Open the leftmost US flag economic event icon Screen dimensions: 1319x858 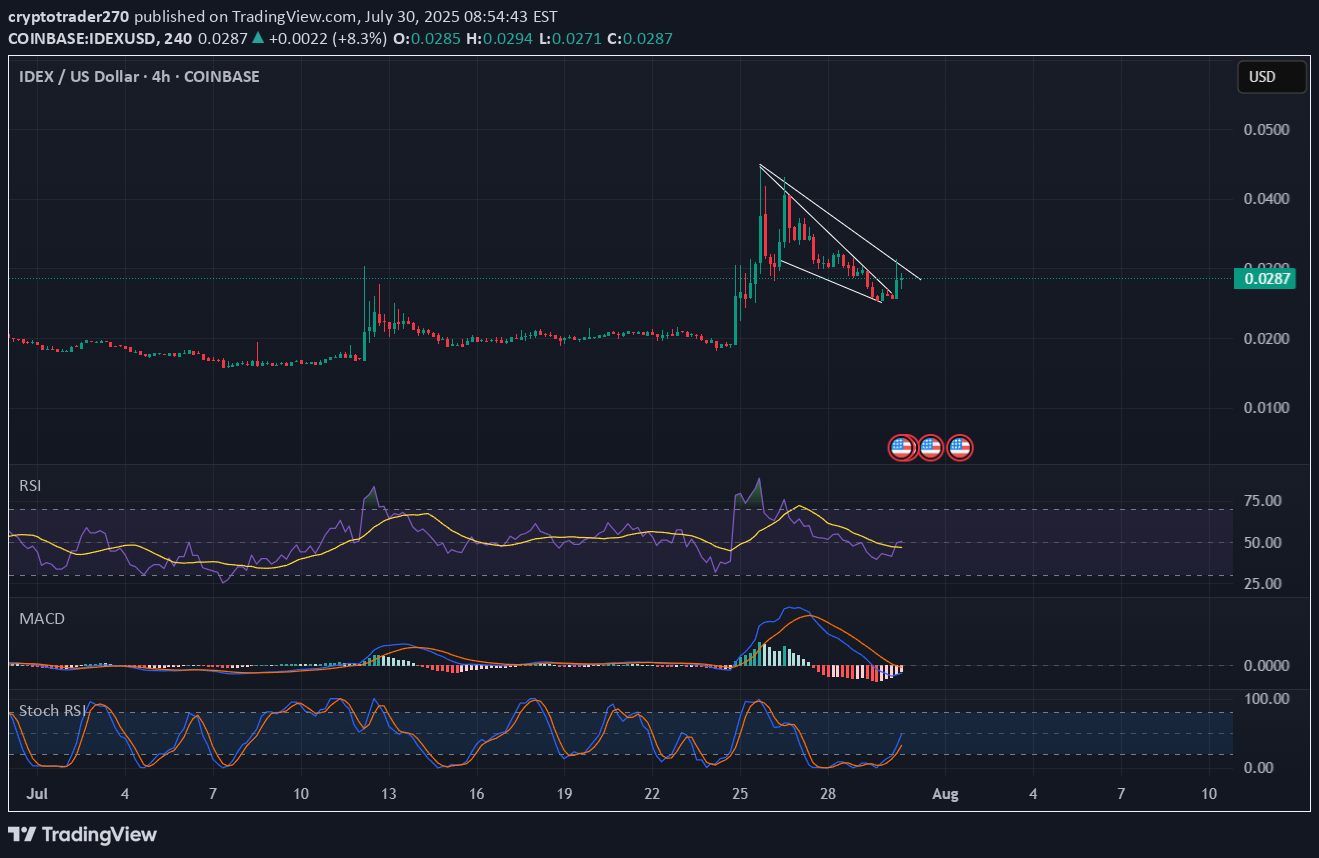902,447
